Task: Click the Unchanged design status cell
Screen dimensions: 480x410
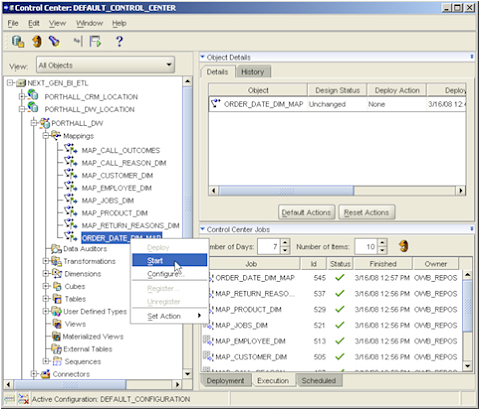Action: pos(337,104)
